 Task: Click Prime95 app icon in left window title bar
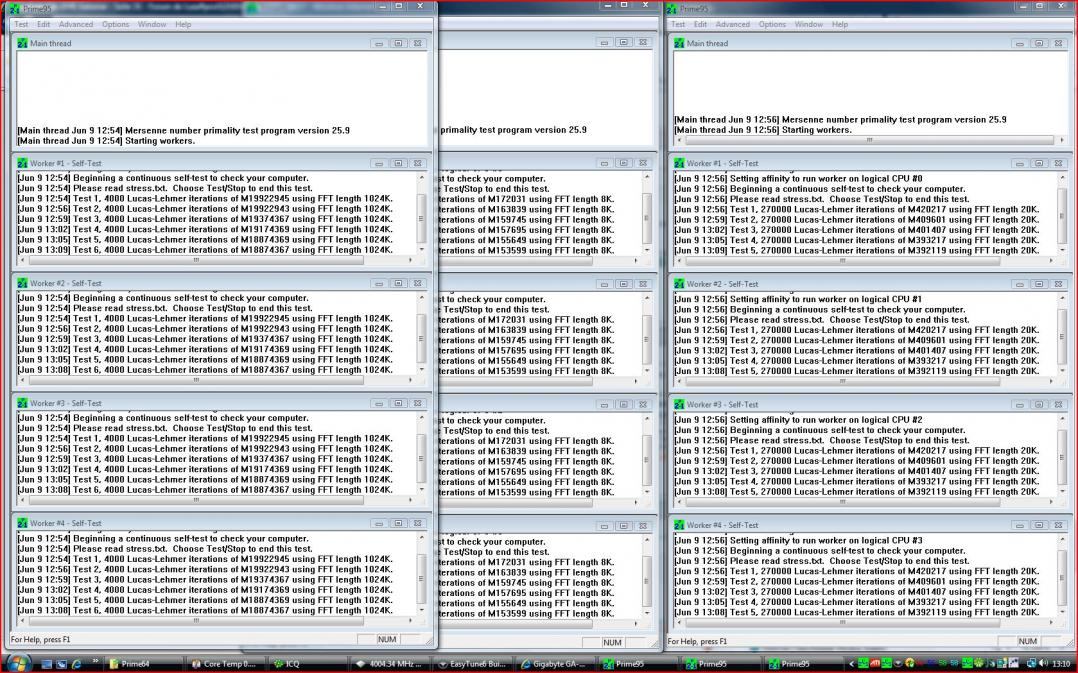pos(14,8)
